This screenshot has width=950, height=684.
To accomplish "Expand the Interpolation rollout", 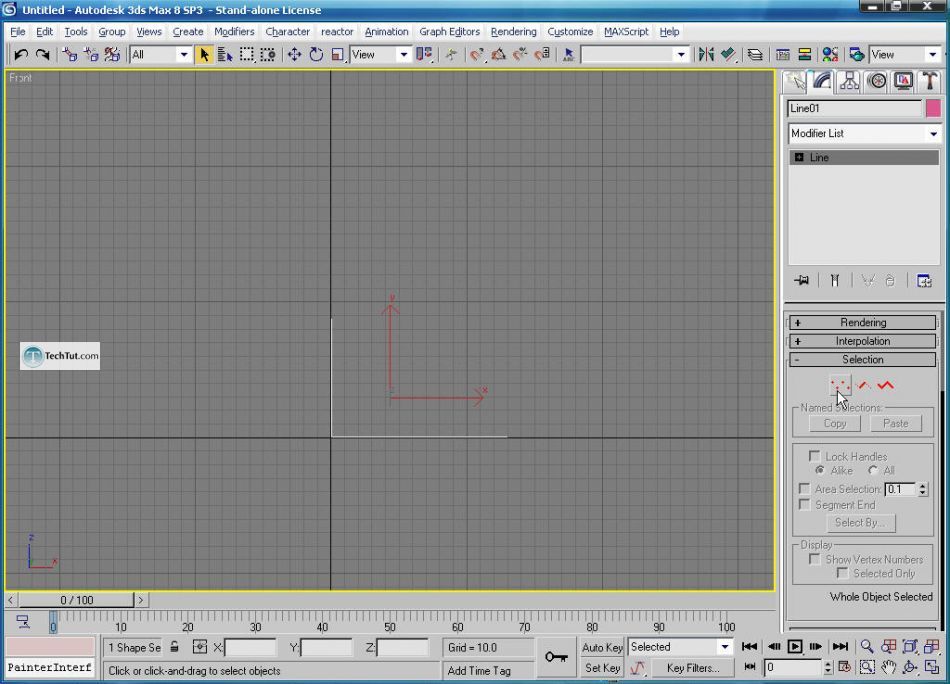I will 863,341.
